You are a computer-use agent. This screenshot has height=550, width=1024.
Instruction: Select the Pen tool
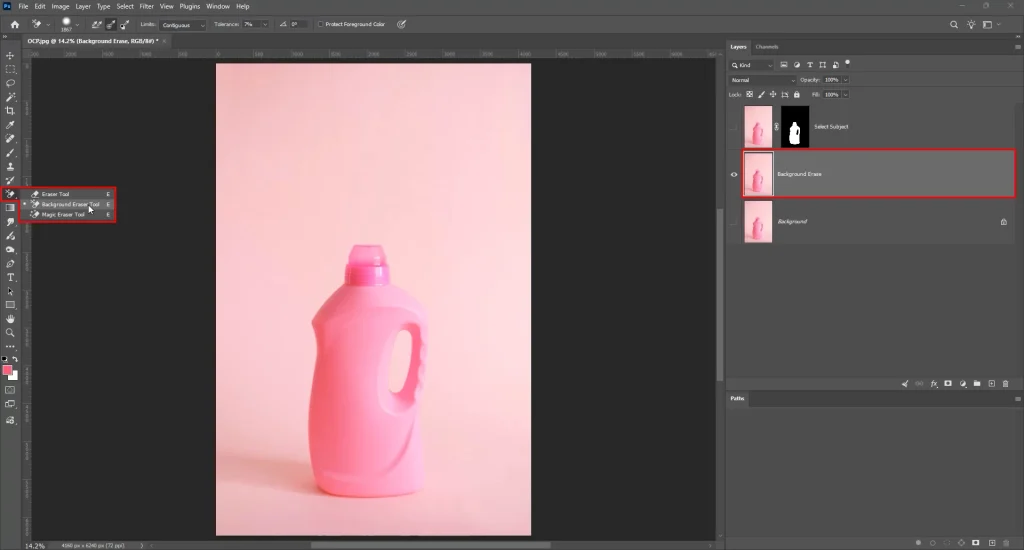click(10, 264)
